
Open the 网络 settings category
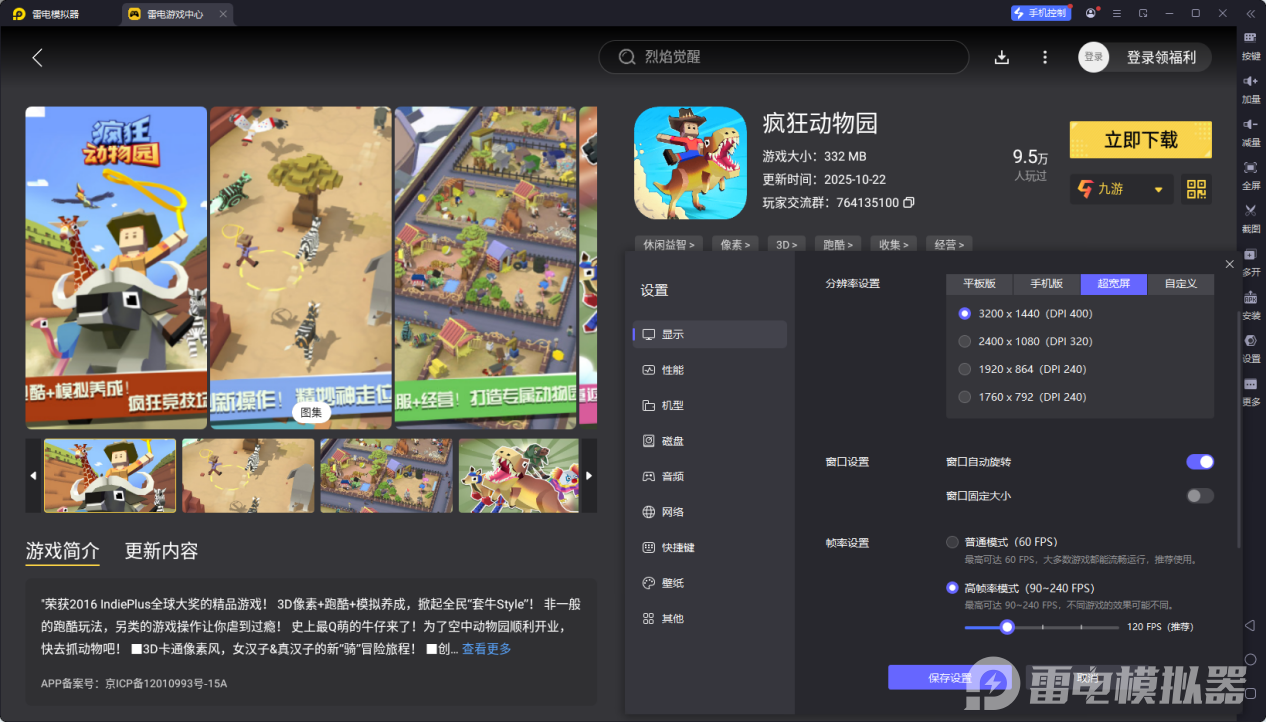710,512
